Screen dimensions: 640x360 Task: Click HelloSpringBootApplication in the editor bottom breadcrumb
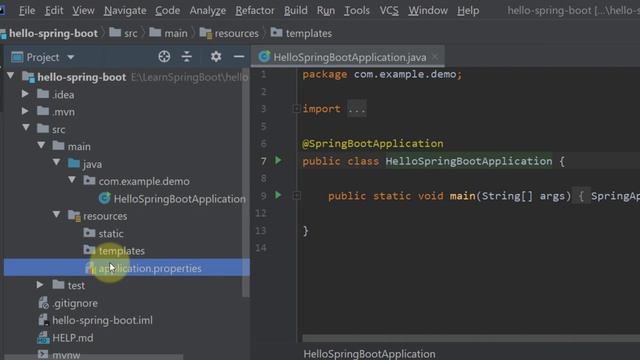pos(369,354)
